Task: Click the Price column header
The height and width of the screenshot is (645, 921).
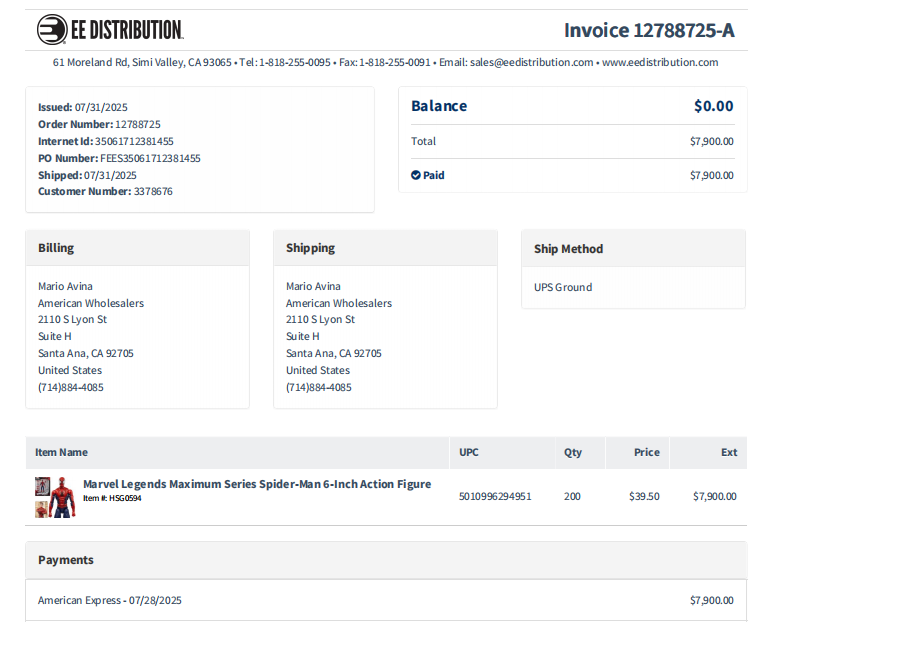Action: click(x=647, y=452)
